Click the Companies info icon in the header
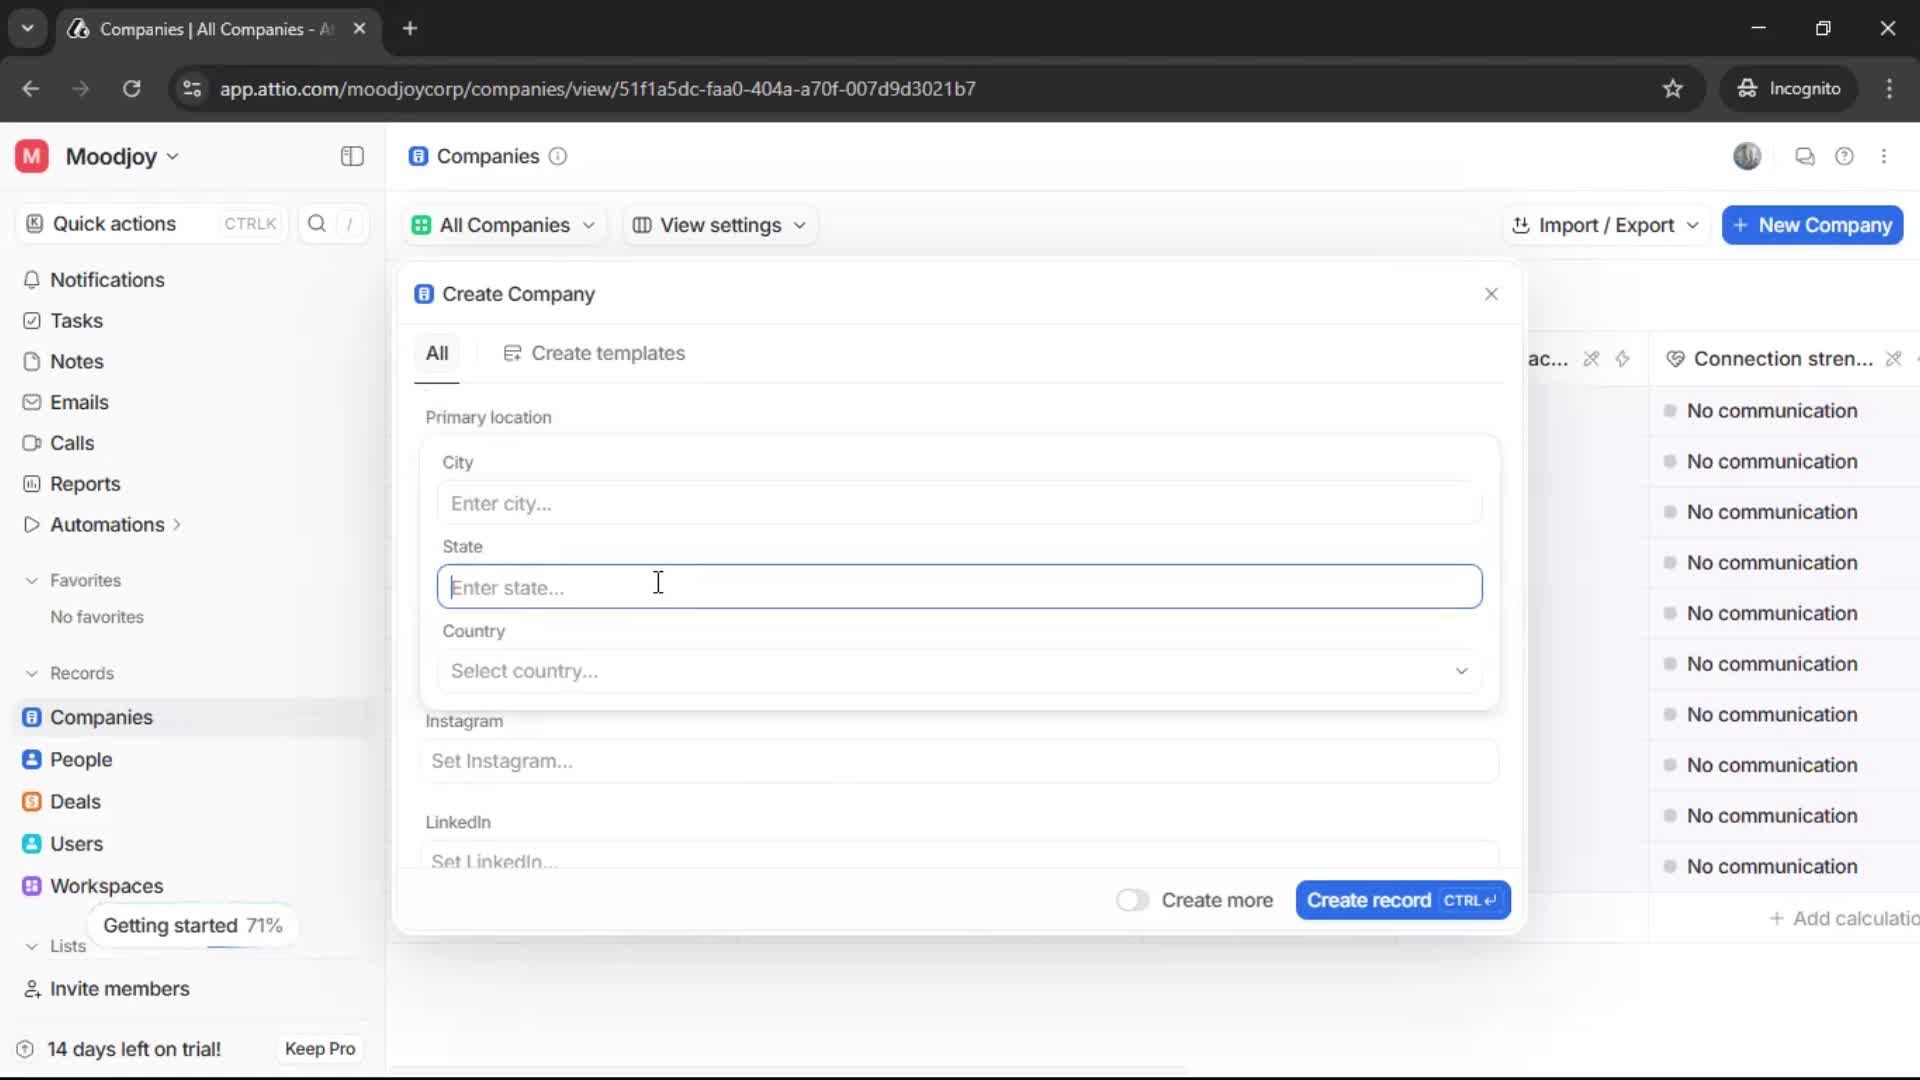Image resolution: width=1920 pixels, height=1080 pixels. 558,157
